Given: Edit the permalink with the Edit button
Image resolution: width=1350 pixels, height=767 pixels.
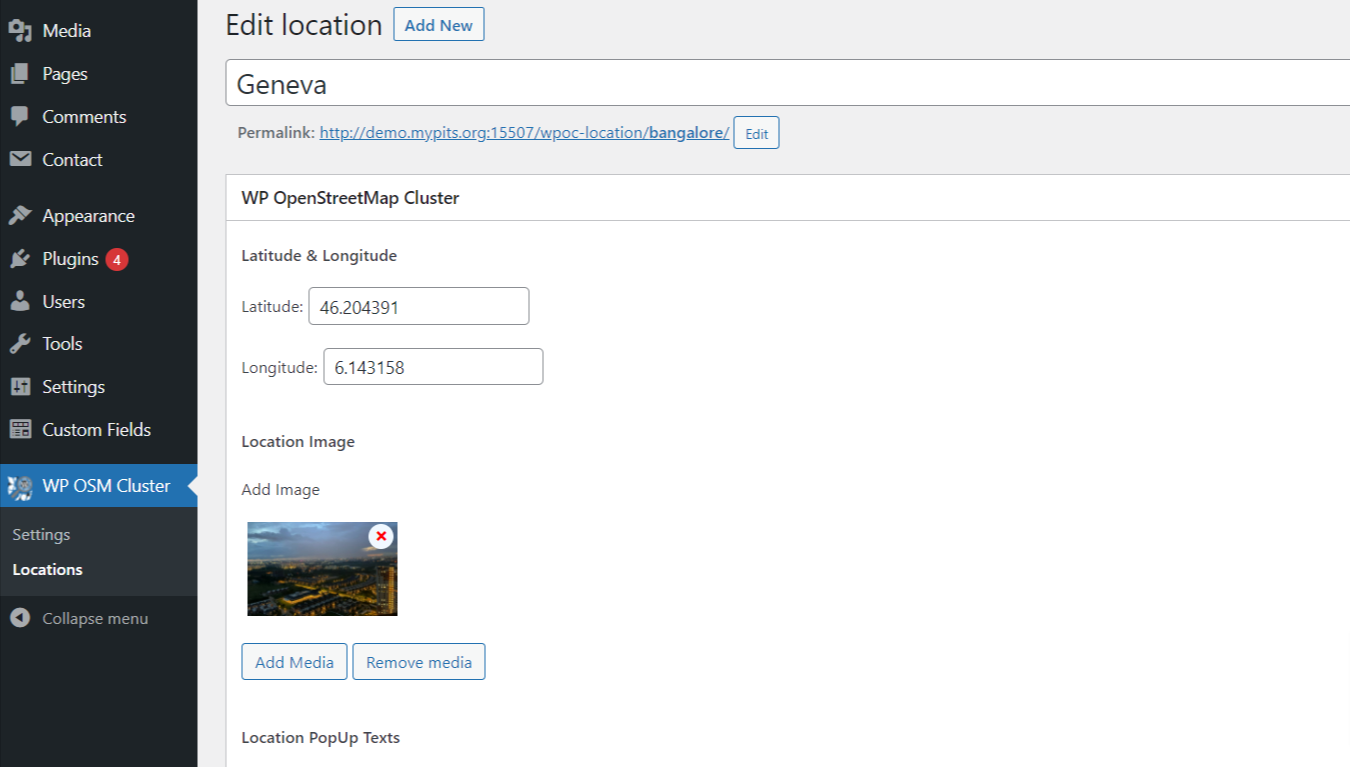Looking at the screenshot, I should pos(755,132).
